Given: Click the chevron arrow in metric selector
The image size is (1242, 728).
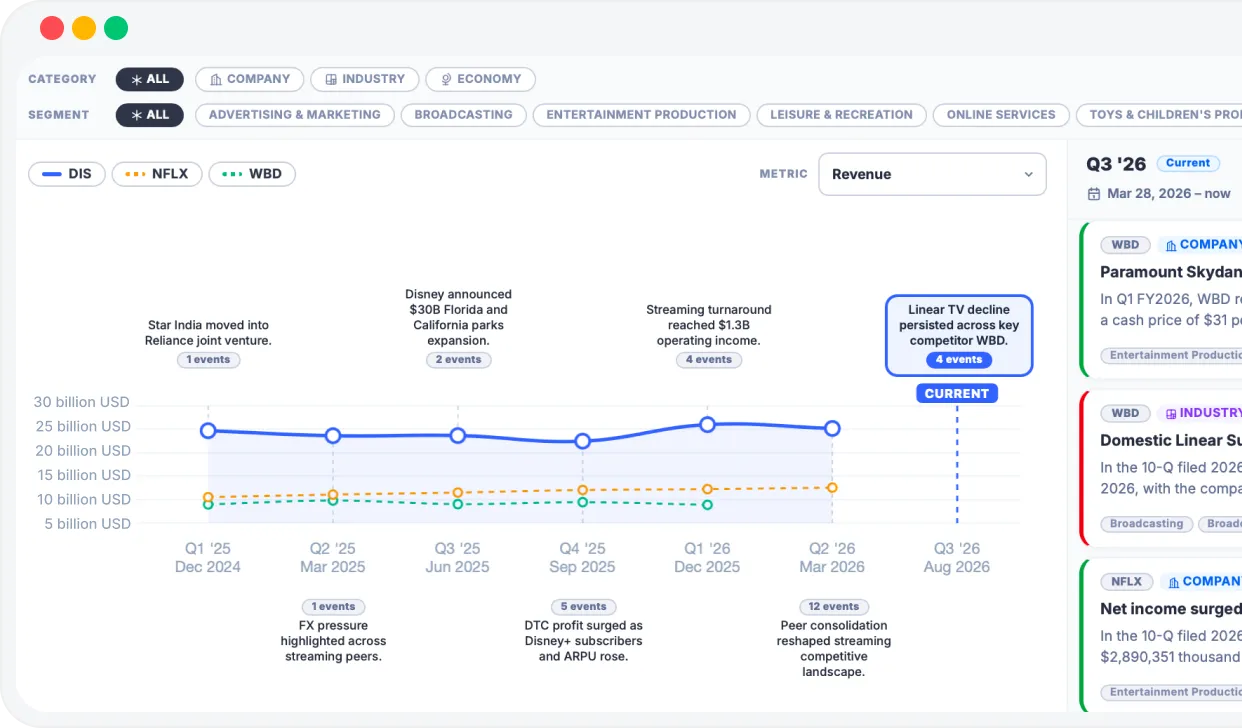Looking at the screenshot, I should coord(1028,175).
